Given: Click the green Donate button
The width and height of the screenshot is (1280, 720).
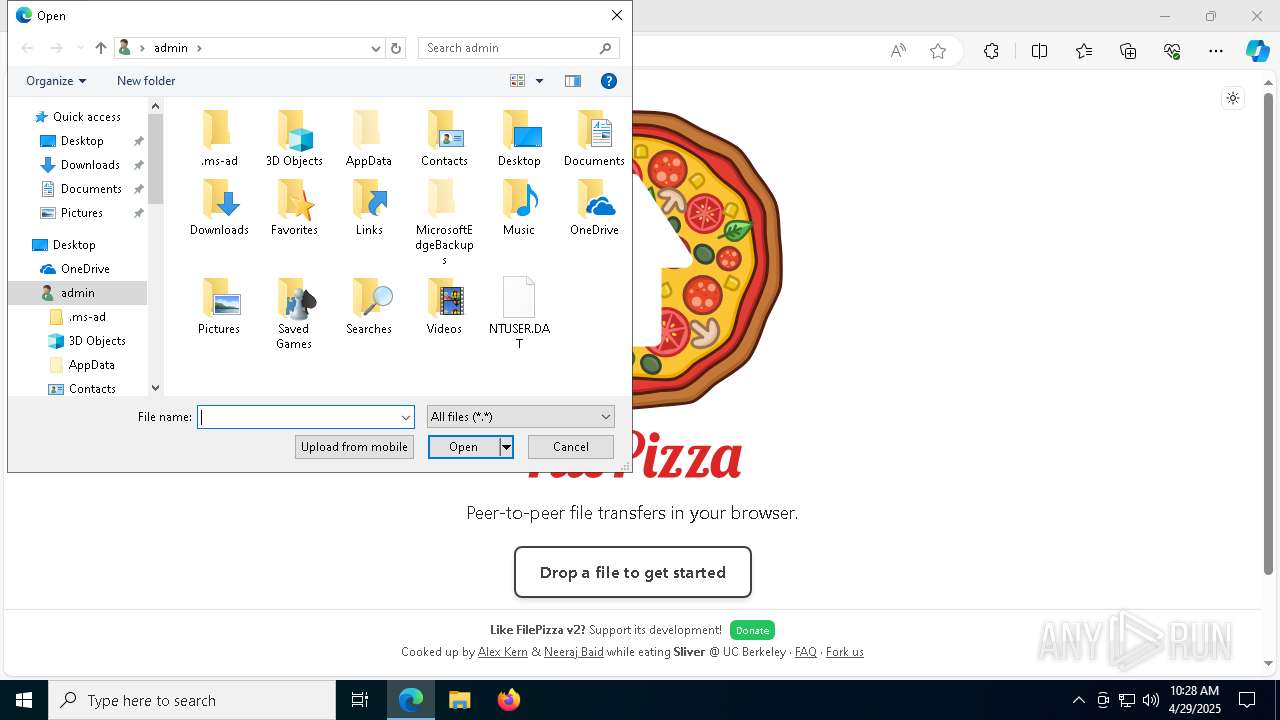Looking at the screenshot, I should click(752, 630).
